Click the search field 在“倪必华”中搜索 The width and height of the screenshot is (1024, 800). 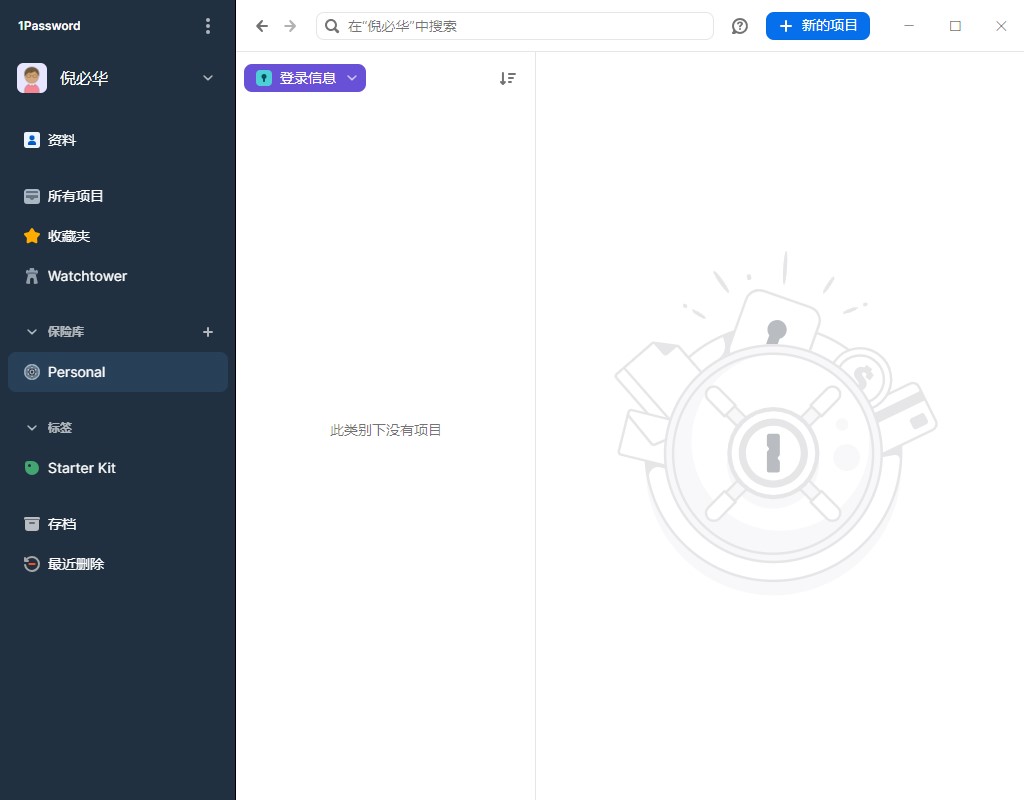pos(515,26)
